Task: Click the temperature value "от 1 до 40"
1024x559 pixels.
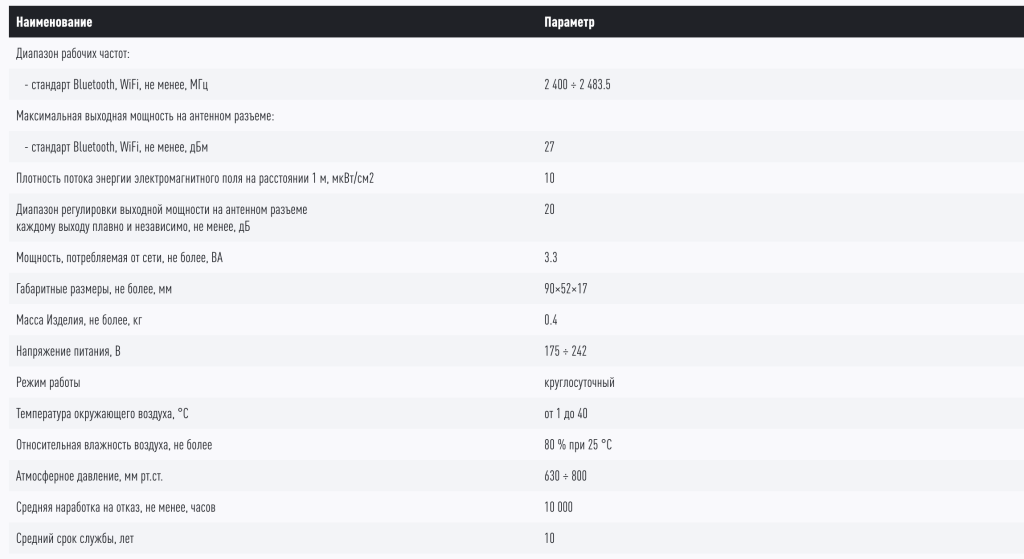Action: point(568,413)
